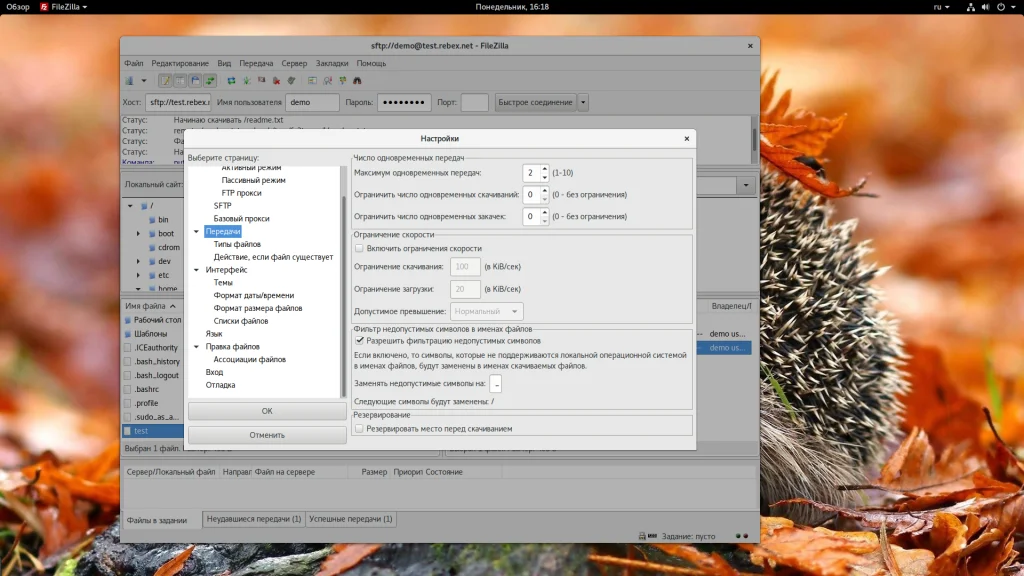Switch to 'Неудавшиеся передачи (1)' tab
Screen dimensions: 1024x576
[254, 519]
